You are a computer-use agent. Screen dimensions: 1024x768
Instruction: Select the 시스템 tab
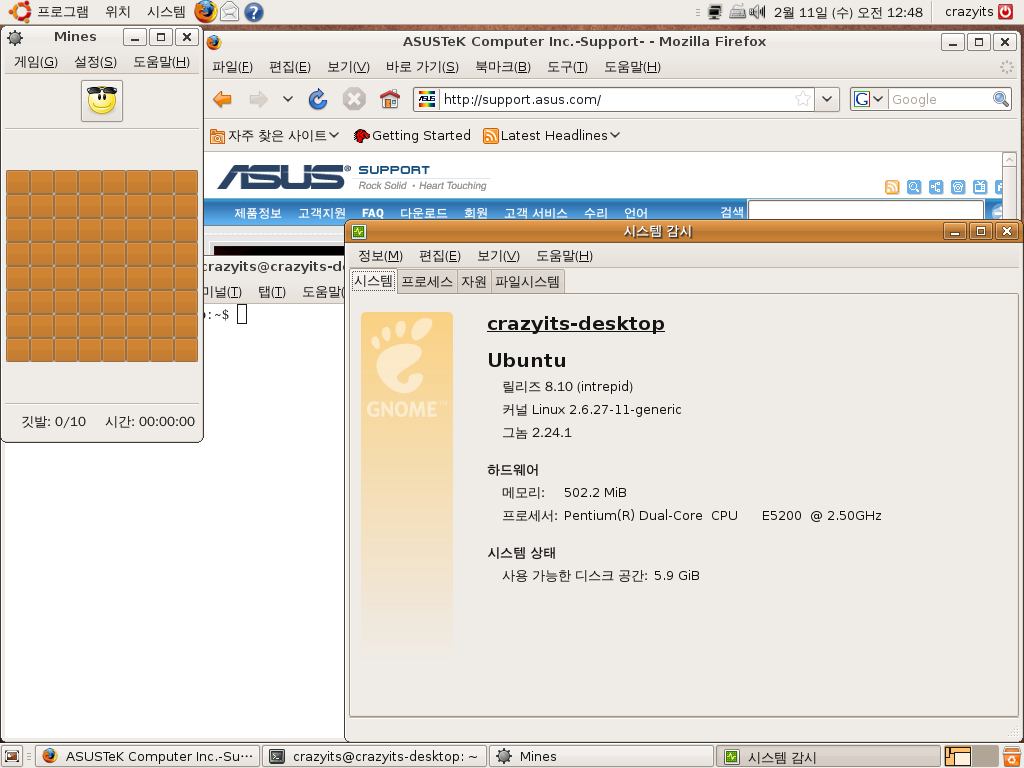tap(373, 281)
